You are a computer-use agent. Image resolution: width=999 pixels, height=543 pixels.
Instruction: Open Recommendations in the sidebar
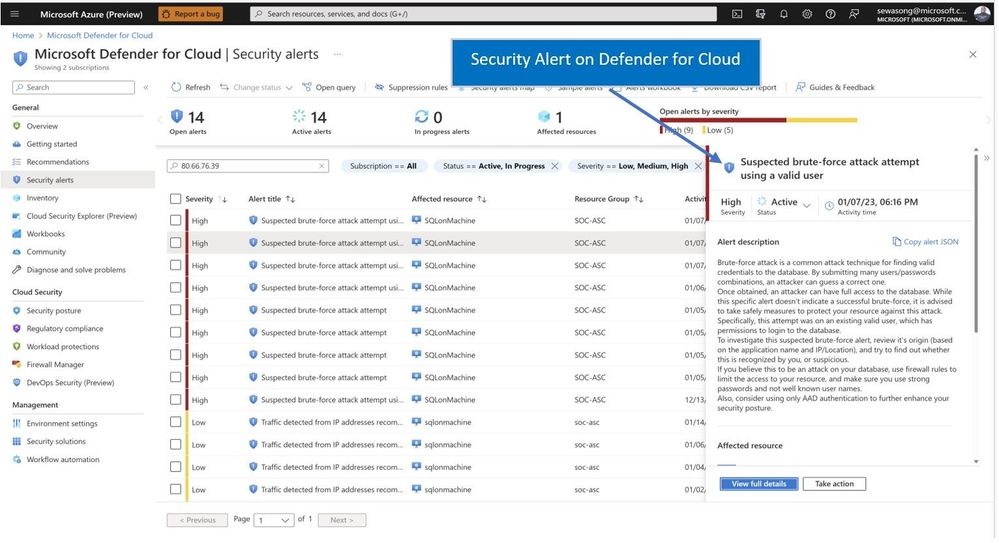click(x=57, y=162)
